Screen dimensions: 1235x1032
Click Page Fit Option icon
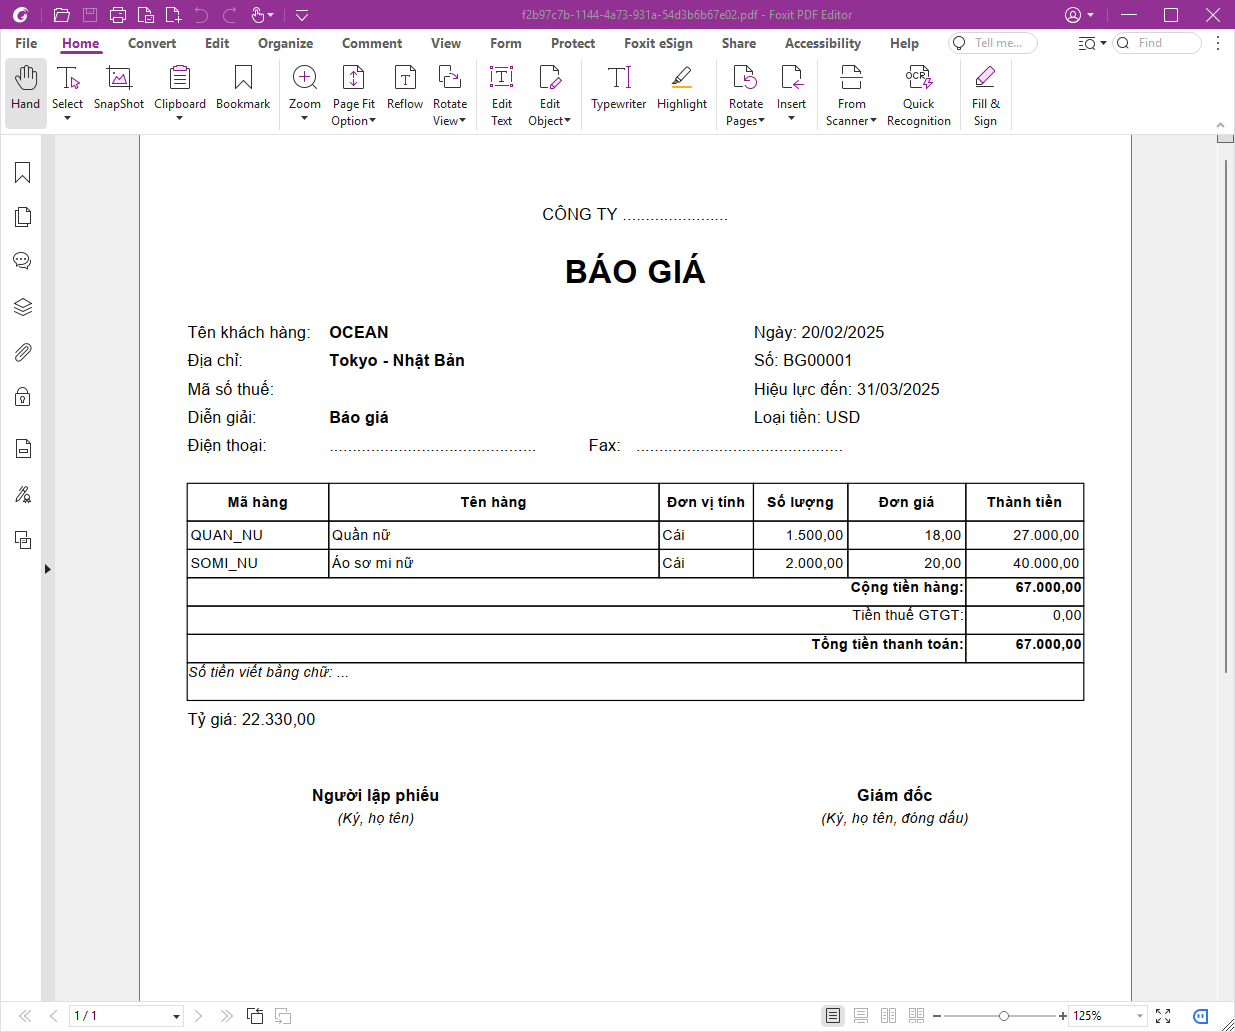(x=354, y=78)
